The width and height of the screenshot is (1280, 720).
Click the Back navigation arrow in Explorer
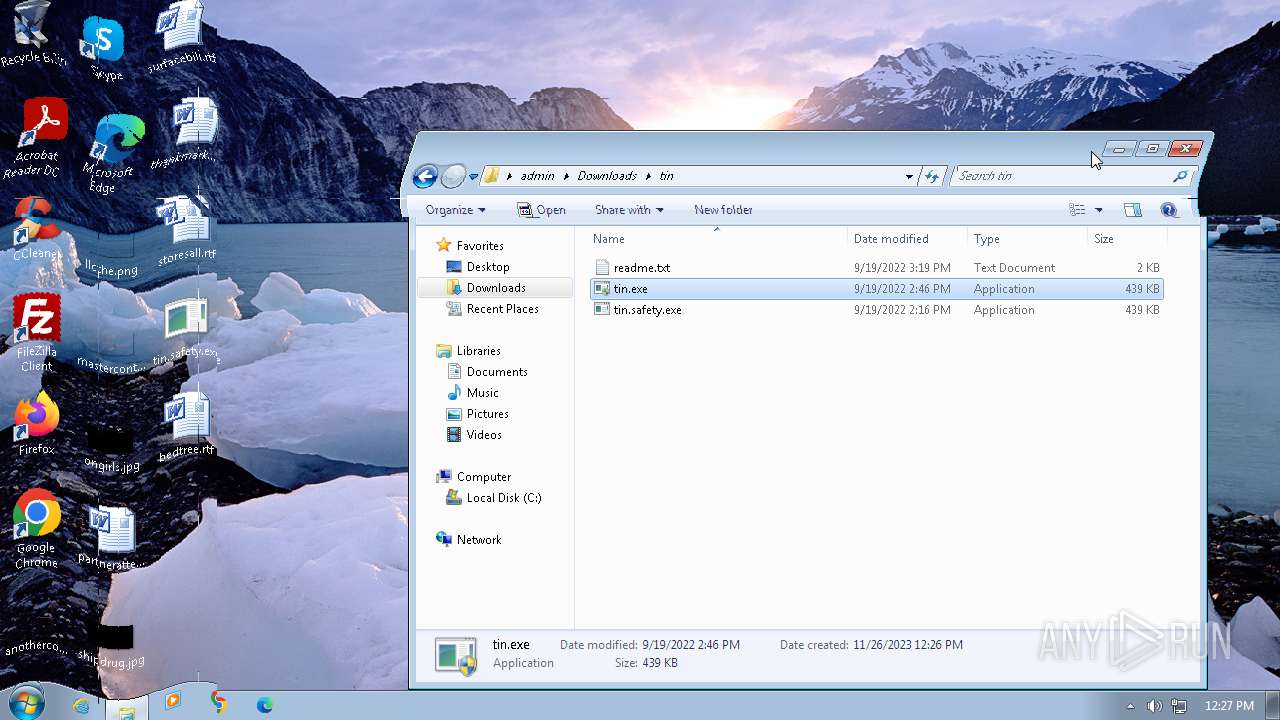(x=425, y=177)
